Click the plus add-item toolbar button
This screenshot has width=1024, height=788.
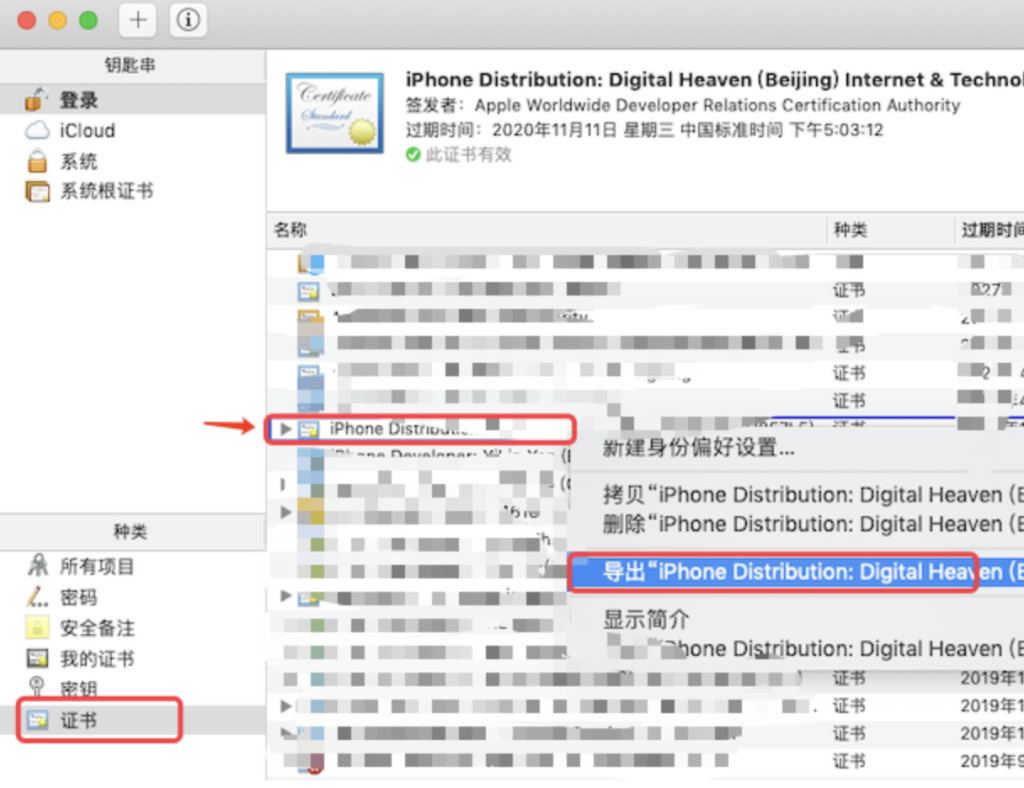tap(137, 20)
